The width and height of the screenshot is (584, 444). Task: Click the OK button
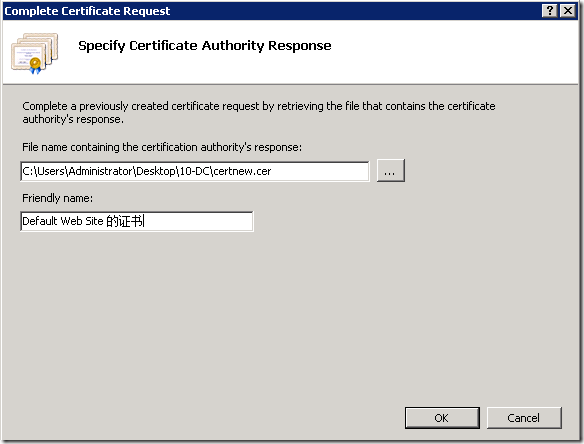[442, 418]
